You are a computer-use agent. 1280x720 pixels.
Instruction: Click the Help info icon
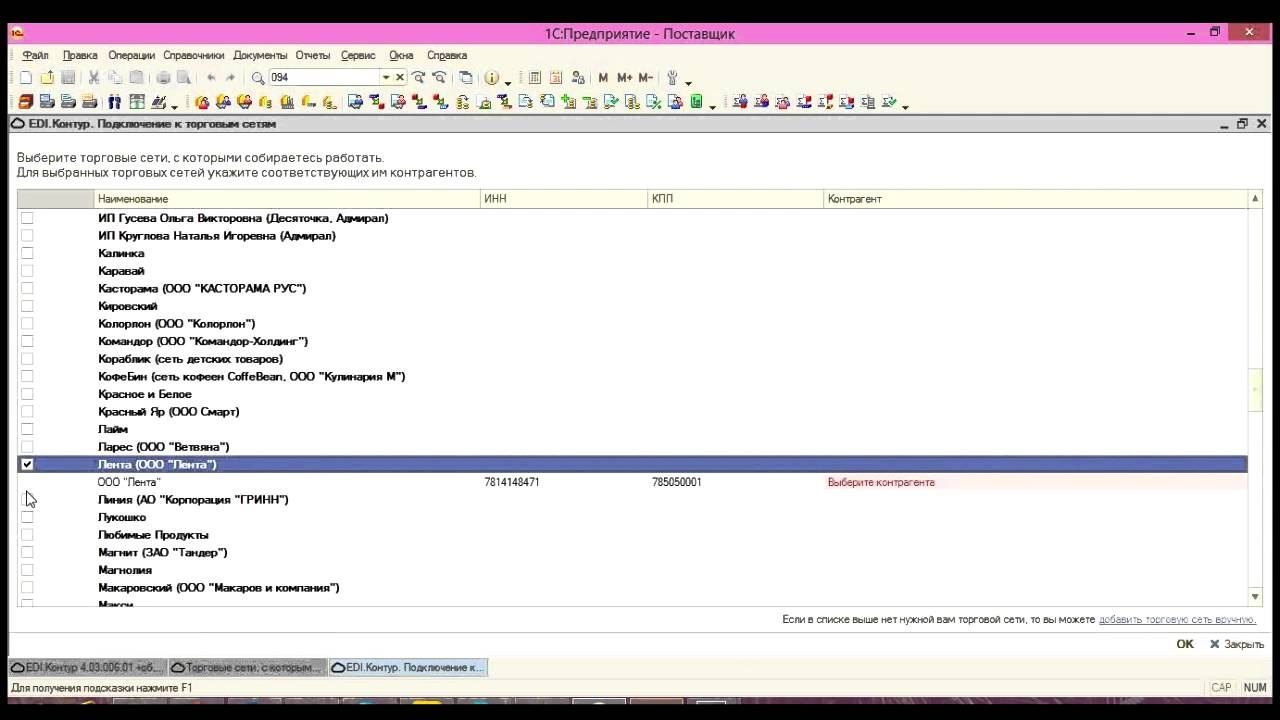tap(492, 78)
